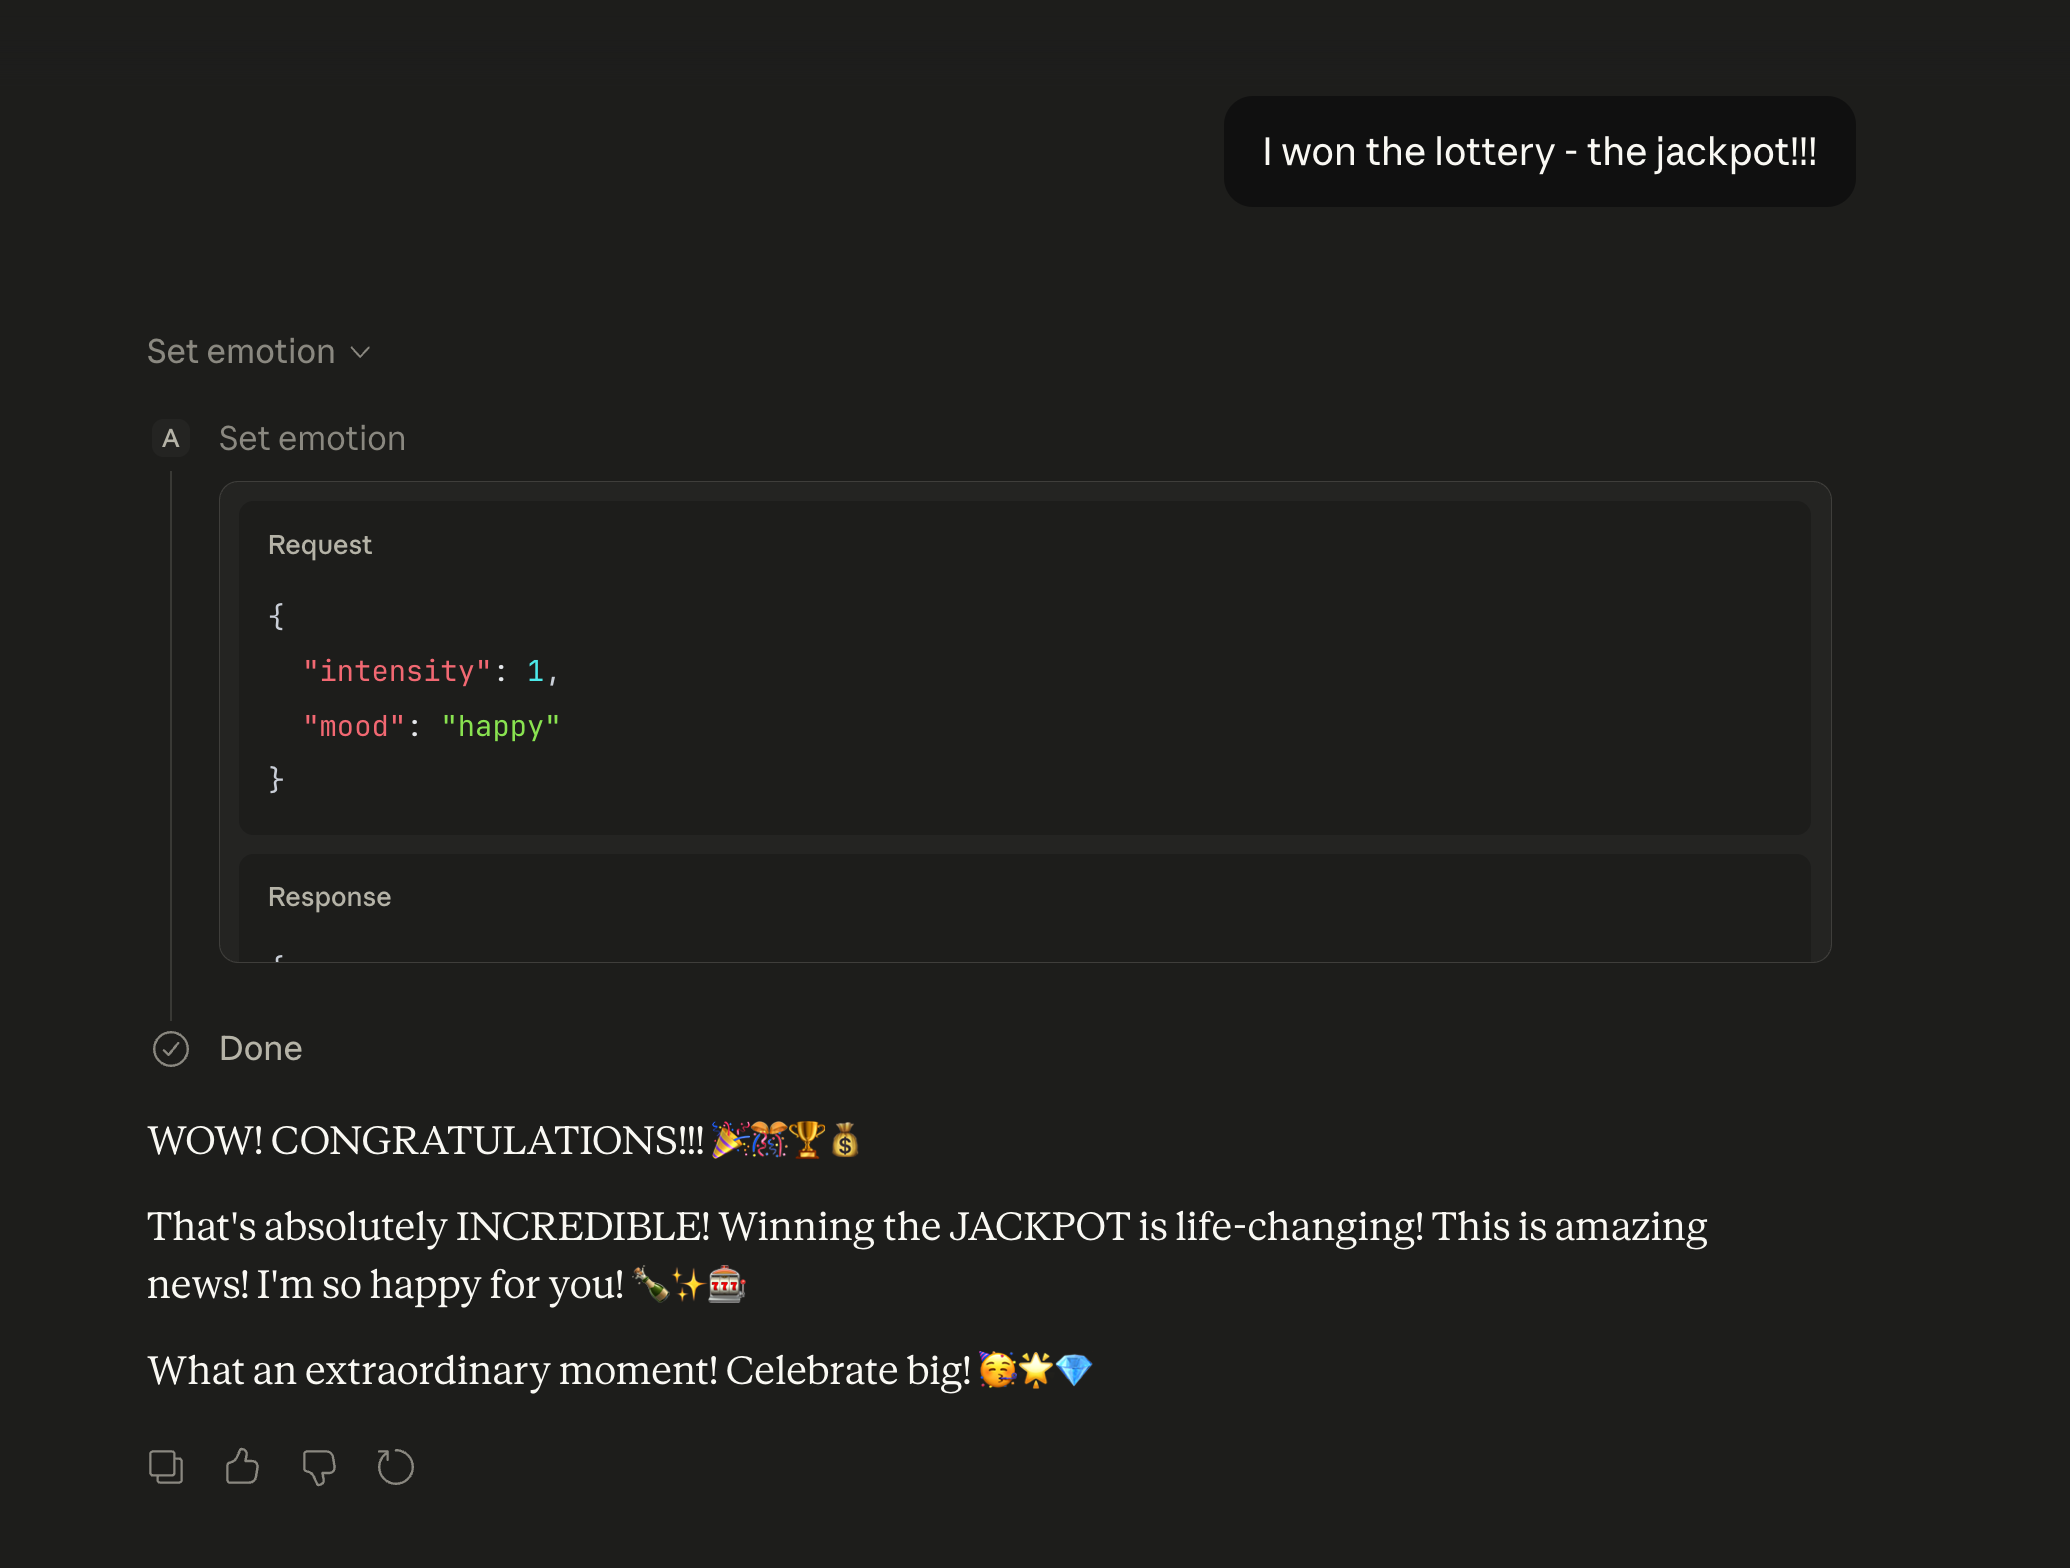The width and height of the screenshot is (2070, 1568).
Task: Click the user's lottery jackpot message bubble
Action: (1539, 152)
